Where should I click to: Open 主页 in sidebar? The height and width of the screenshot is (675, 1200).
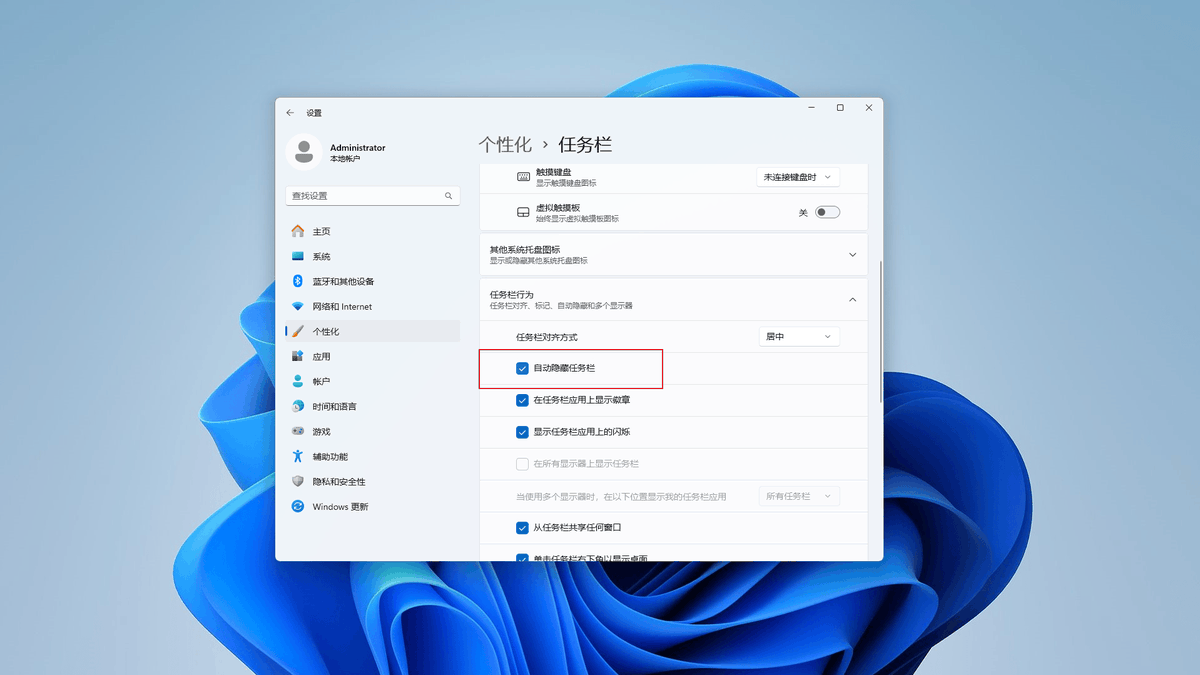click(x=372, y=231)
